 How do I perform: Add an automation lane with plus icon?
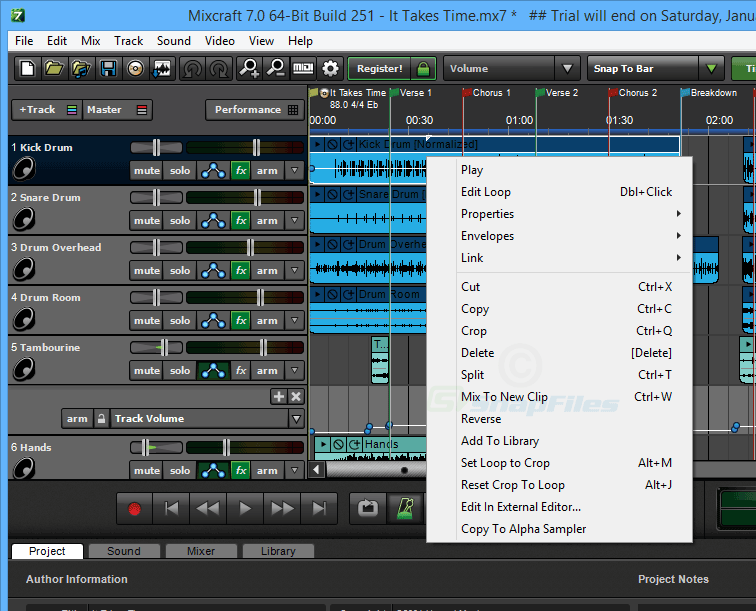pyautogui.click(x=279, y=396)
